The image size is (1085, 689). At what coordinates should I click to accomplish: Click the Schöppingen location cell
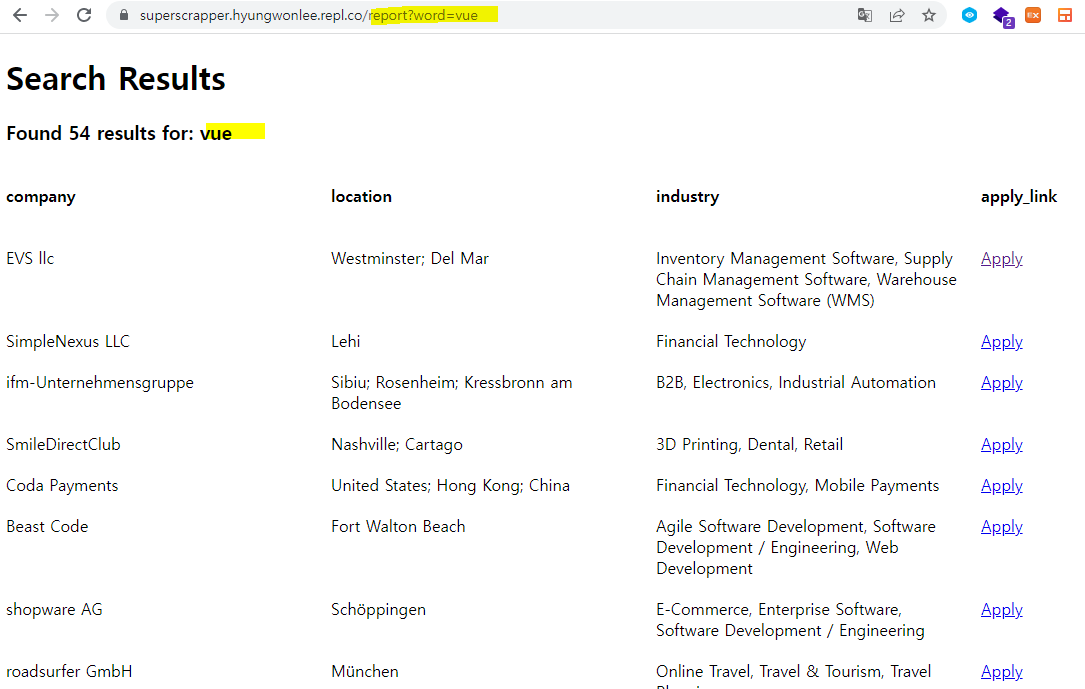(x=379, y=609)
